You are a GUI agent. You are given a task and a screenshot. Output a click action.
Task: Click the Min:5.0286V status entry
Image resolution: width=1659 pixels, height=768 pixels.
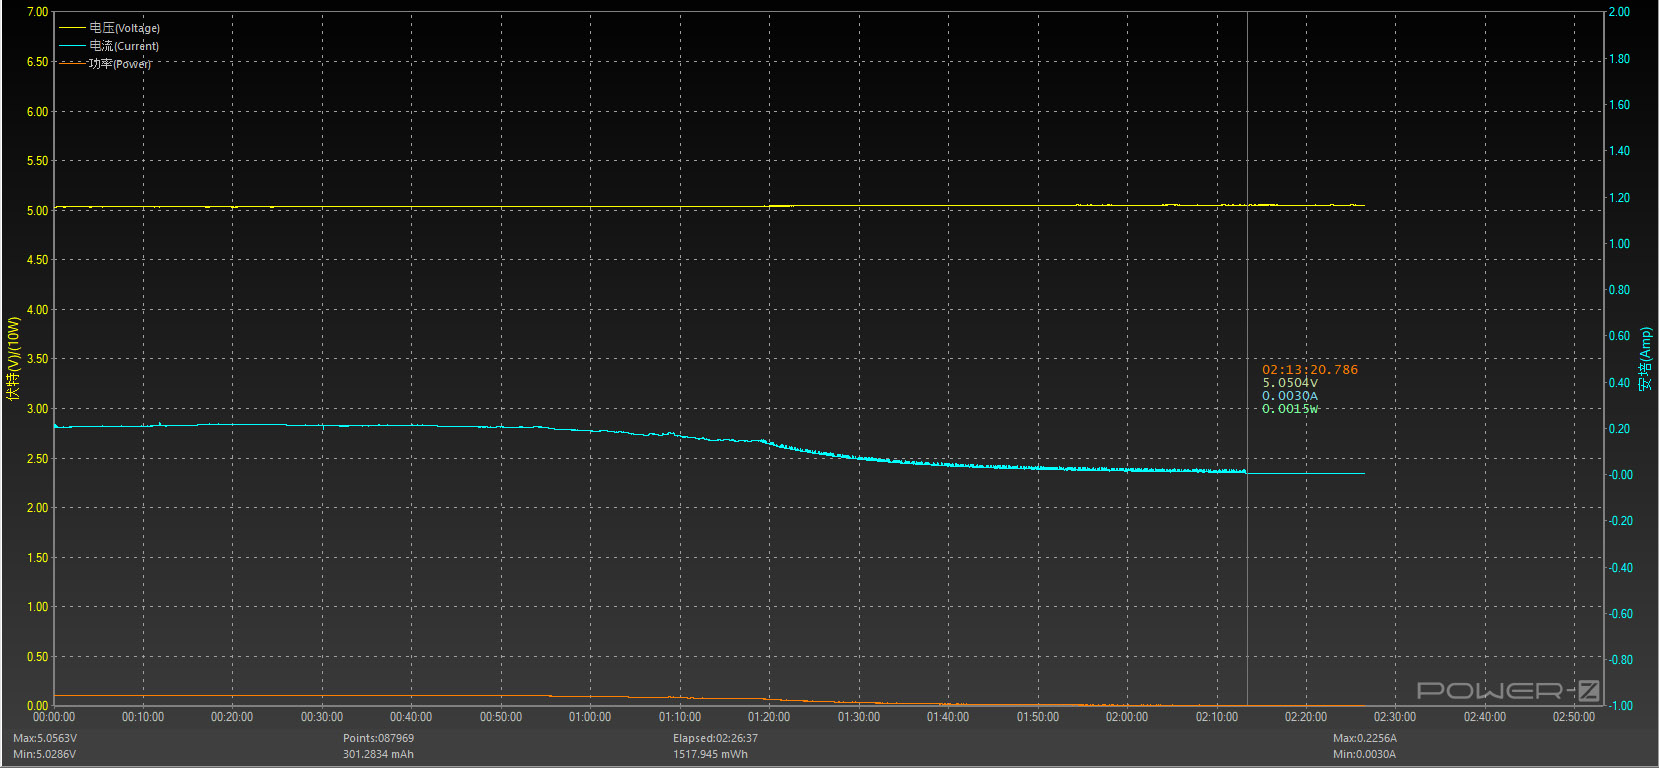[x=44, y=754]
